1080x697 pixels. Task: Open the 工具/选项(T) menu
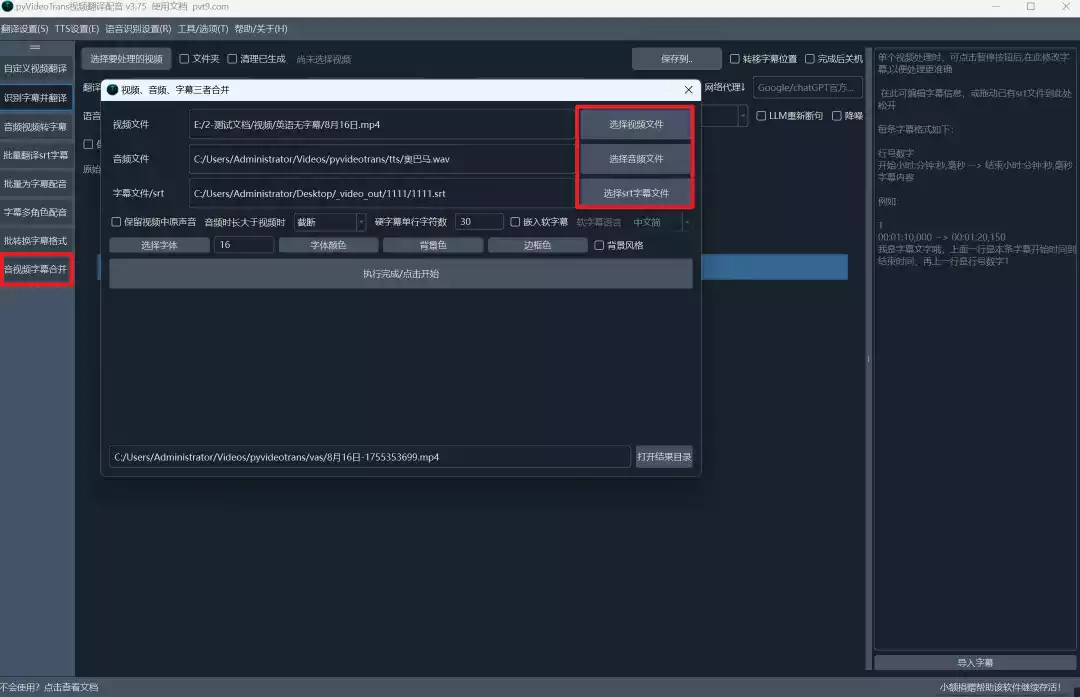click(x=203, y=29)
